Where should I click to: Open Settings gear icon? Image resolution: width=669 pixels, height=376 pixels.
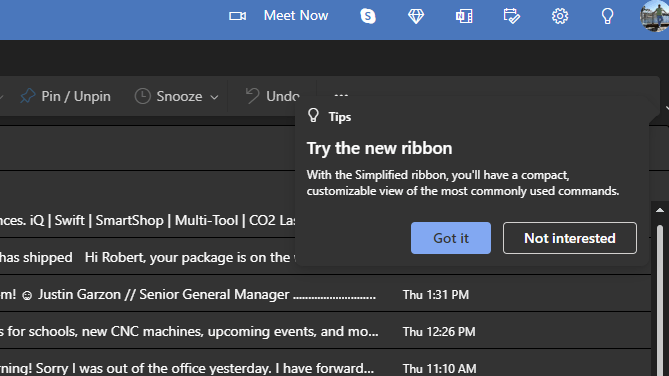click(x=560, y=16)
